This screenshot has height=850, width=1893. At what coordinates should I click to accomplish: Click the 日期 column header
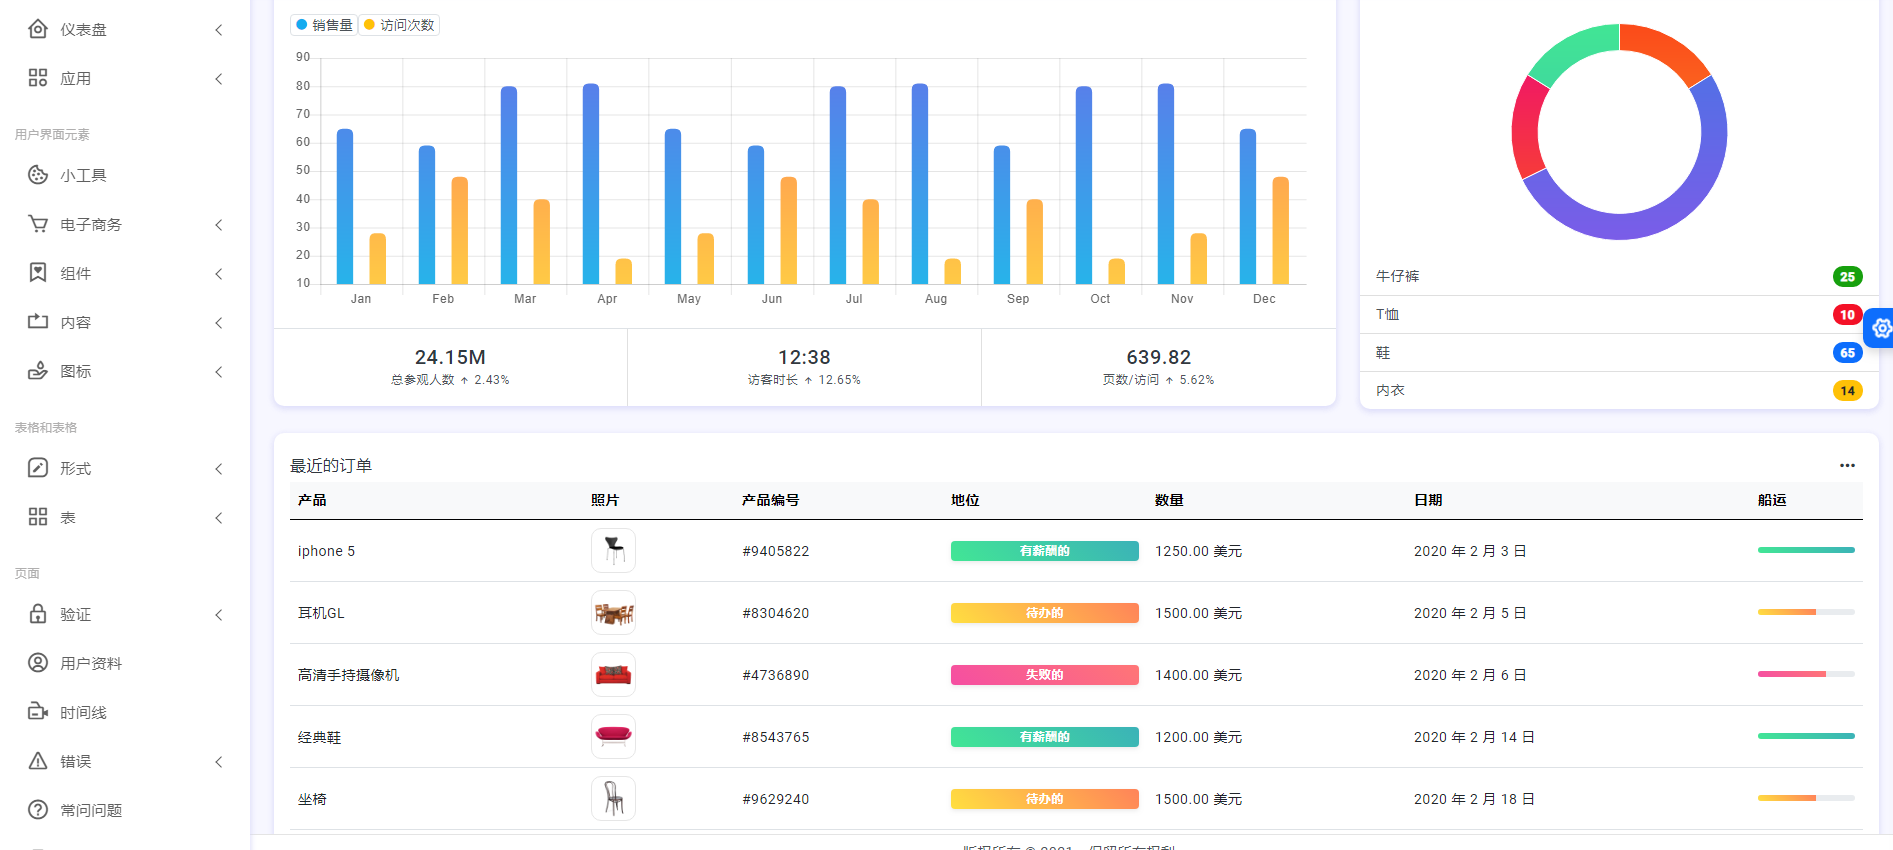pyautogui.click(x=1428, y=500)
